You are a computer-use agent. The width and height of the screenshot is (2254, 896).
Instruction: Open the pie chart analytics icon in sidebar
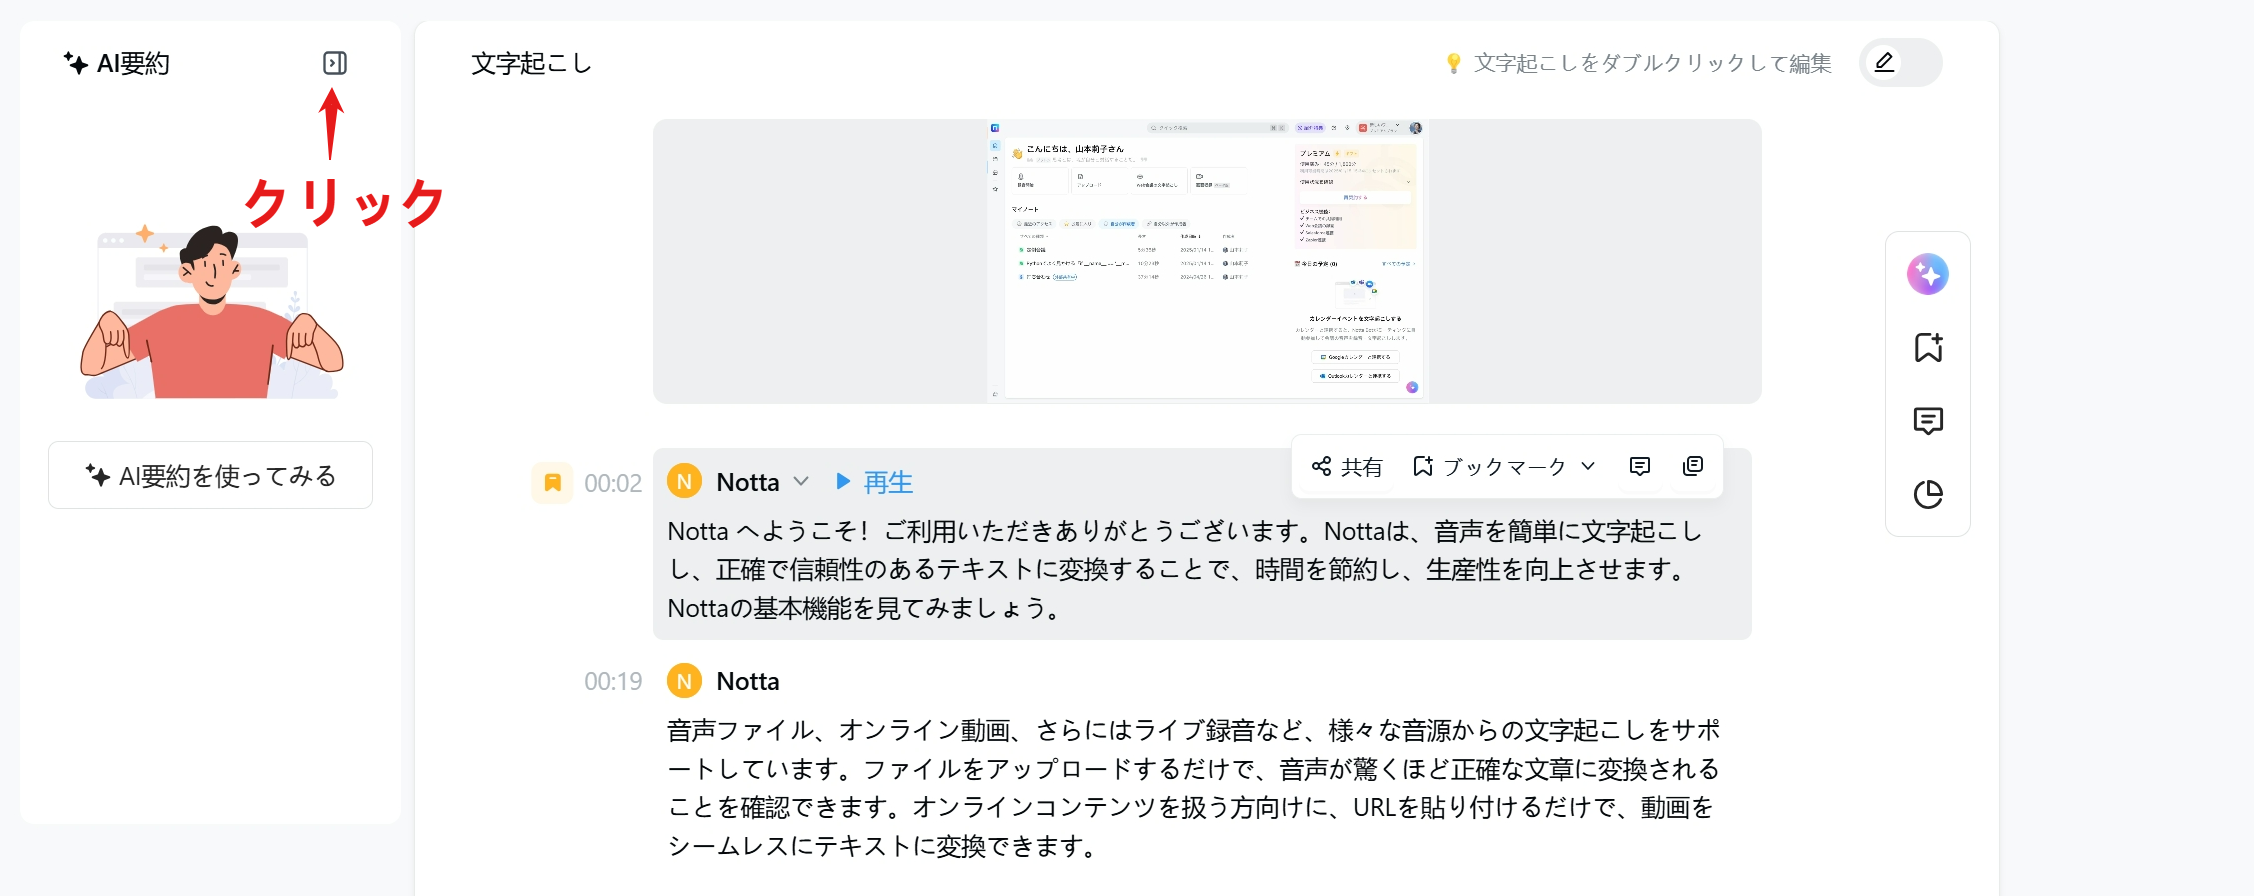(1928, 494)
